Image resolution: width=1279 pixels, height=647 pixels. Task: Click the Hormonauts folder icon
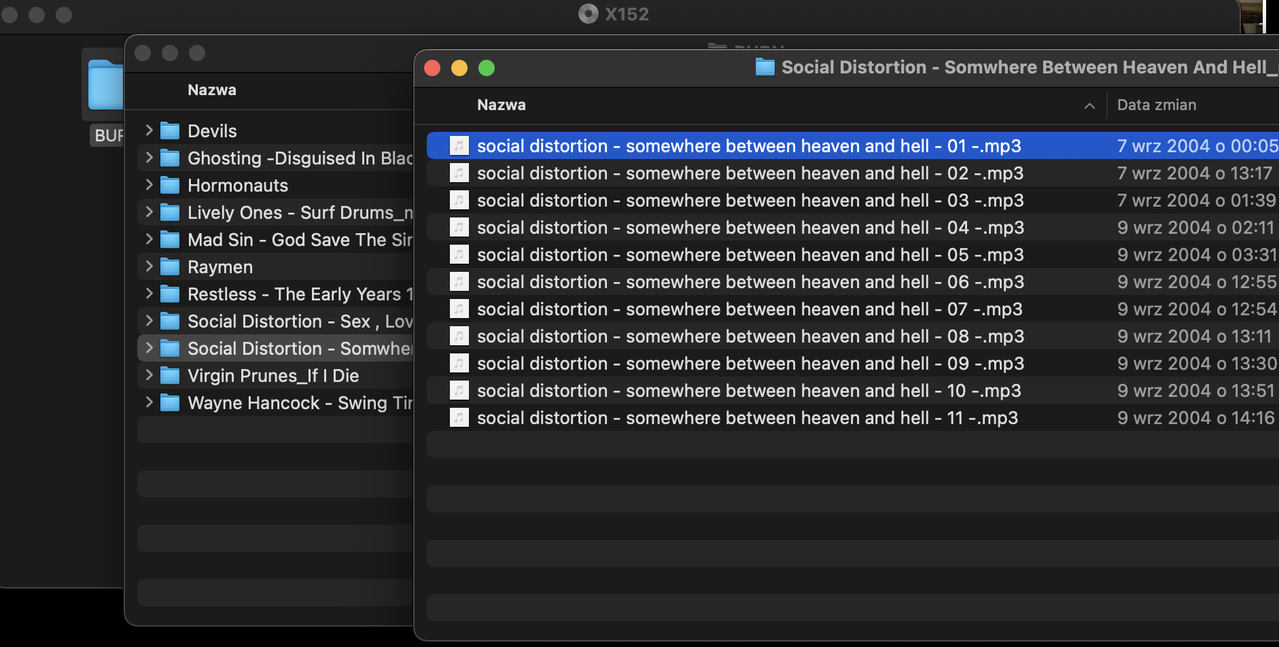[x=170, y=185]
